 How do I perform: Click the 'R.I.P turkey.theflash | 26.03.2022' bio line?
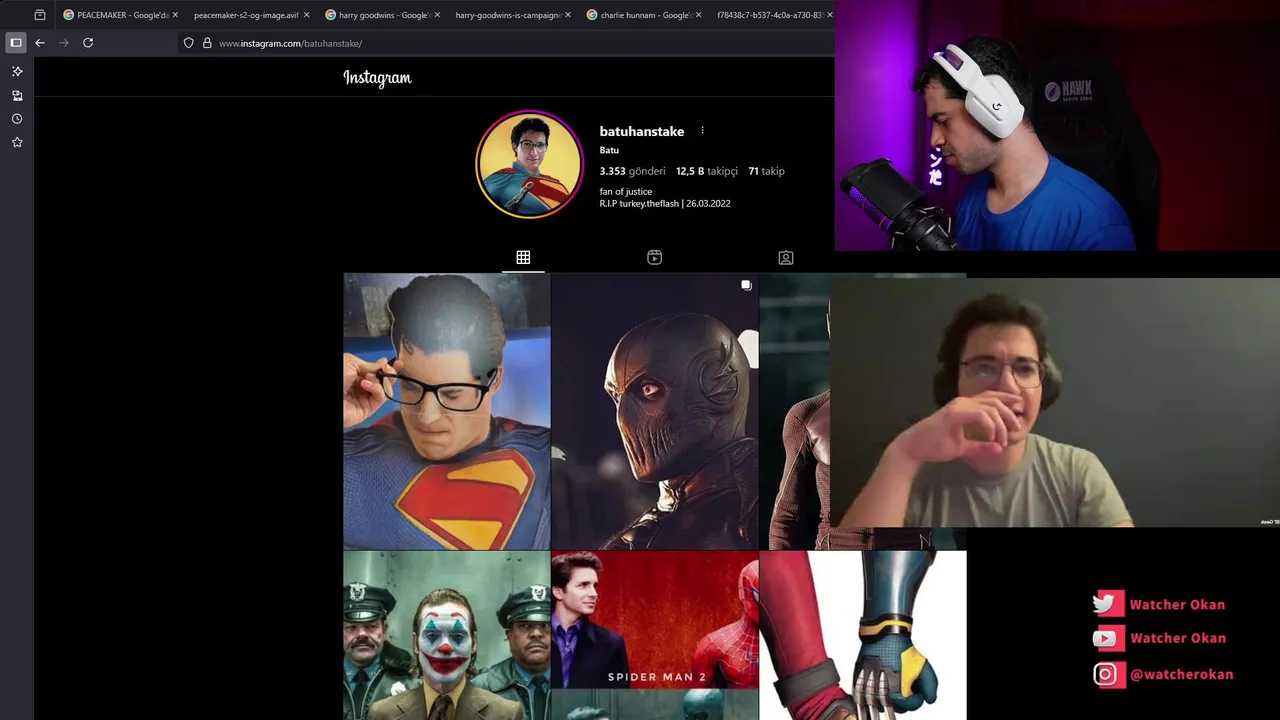point(665,203)
